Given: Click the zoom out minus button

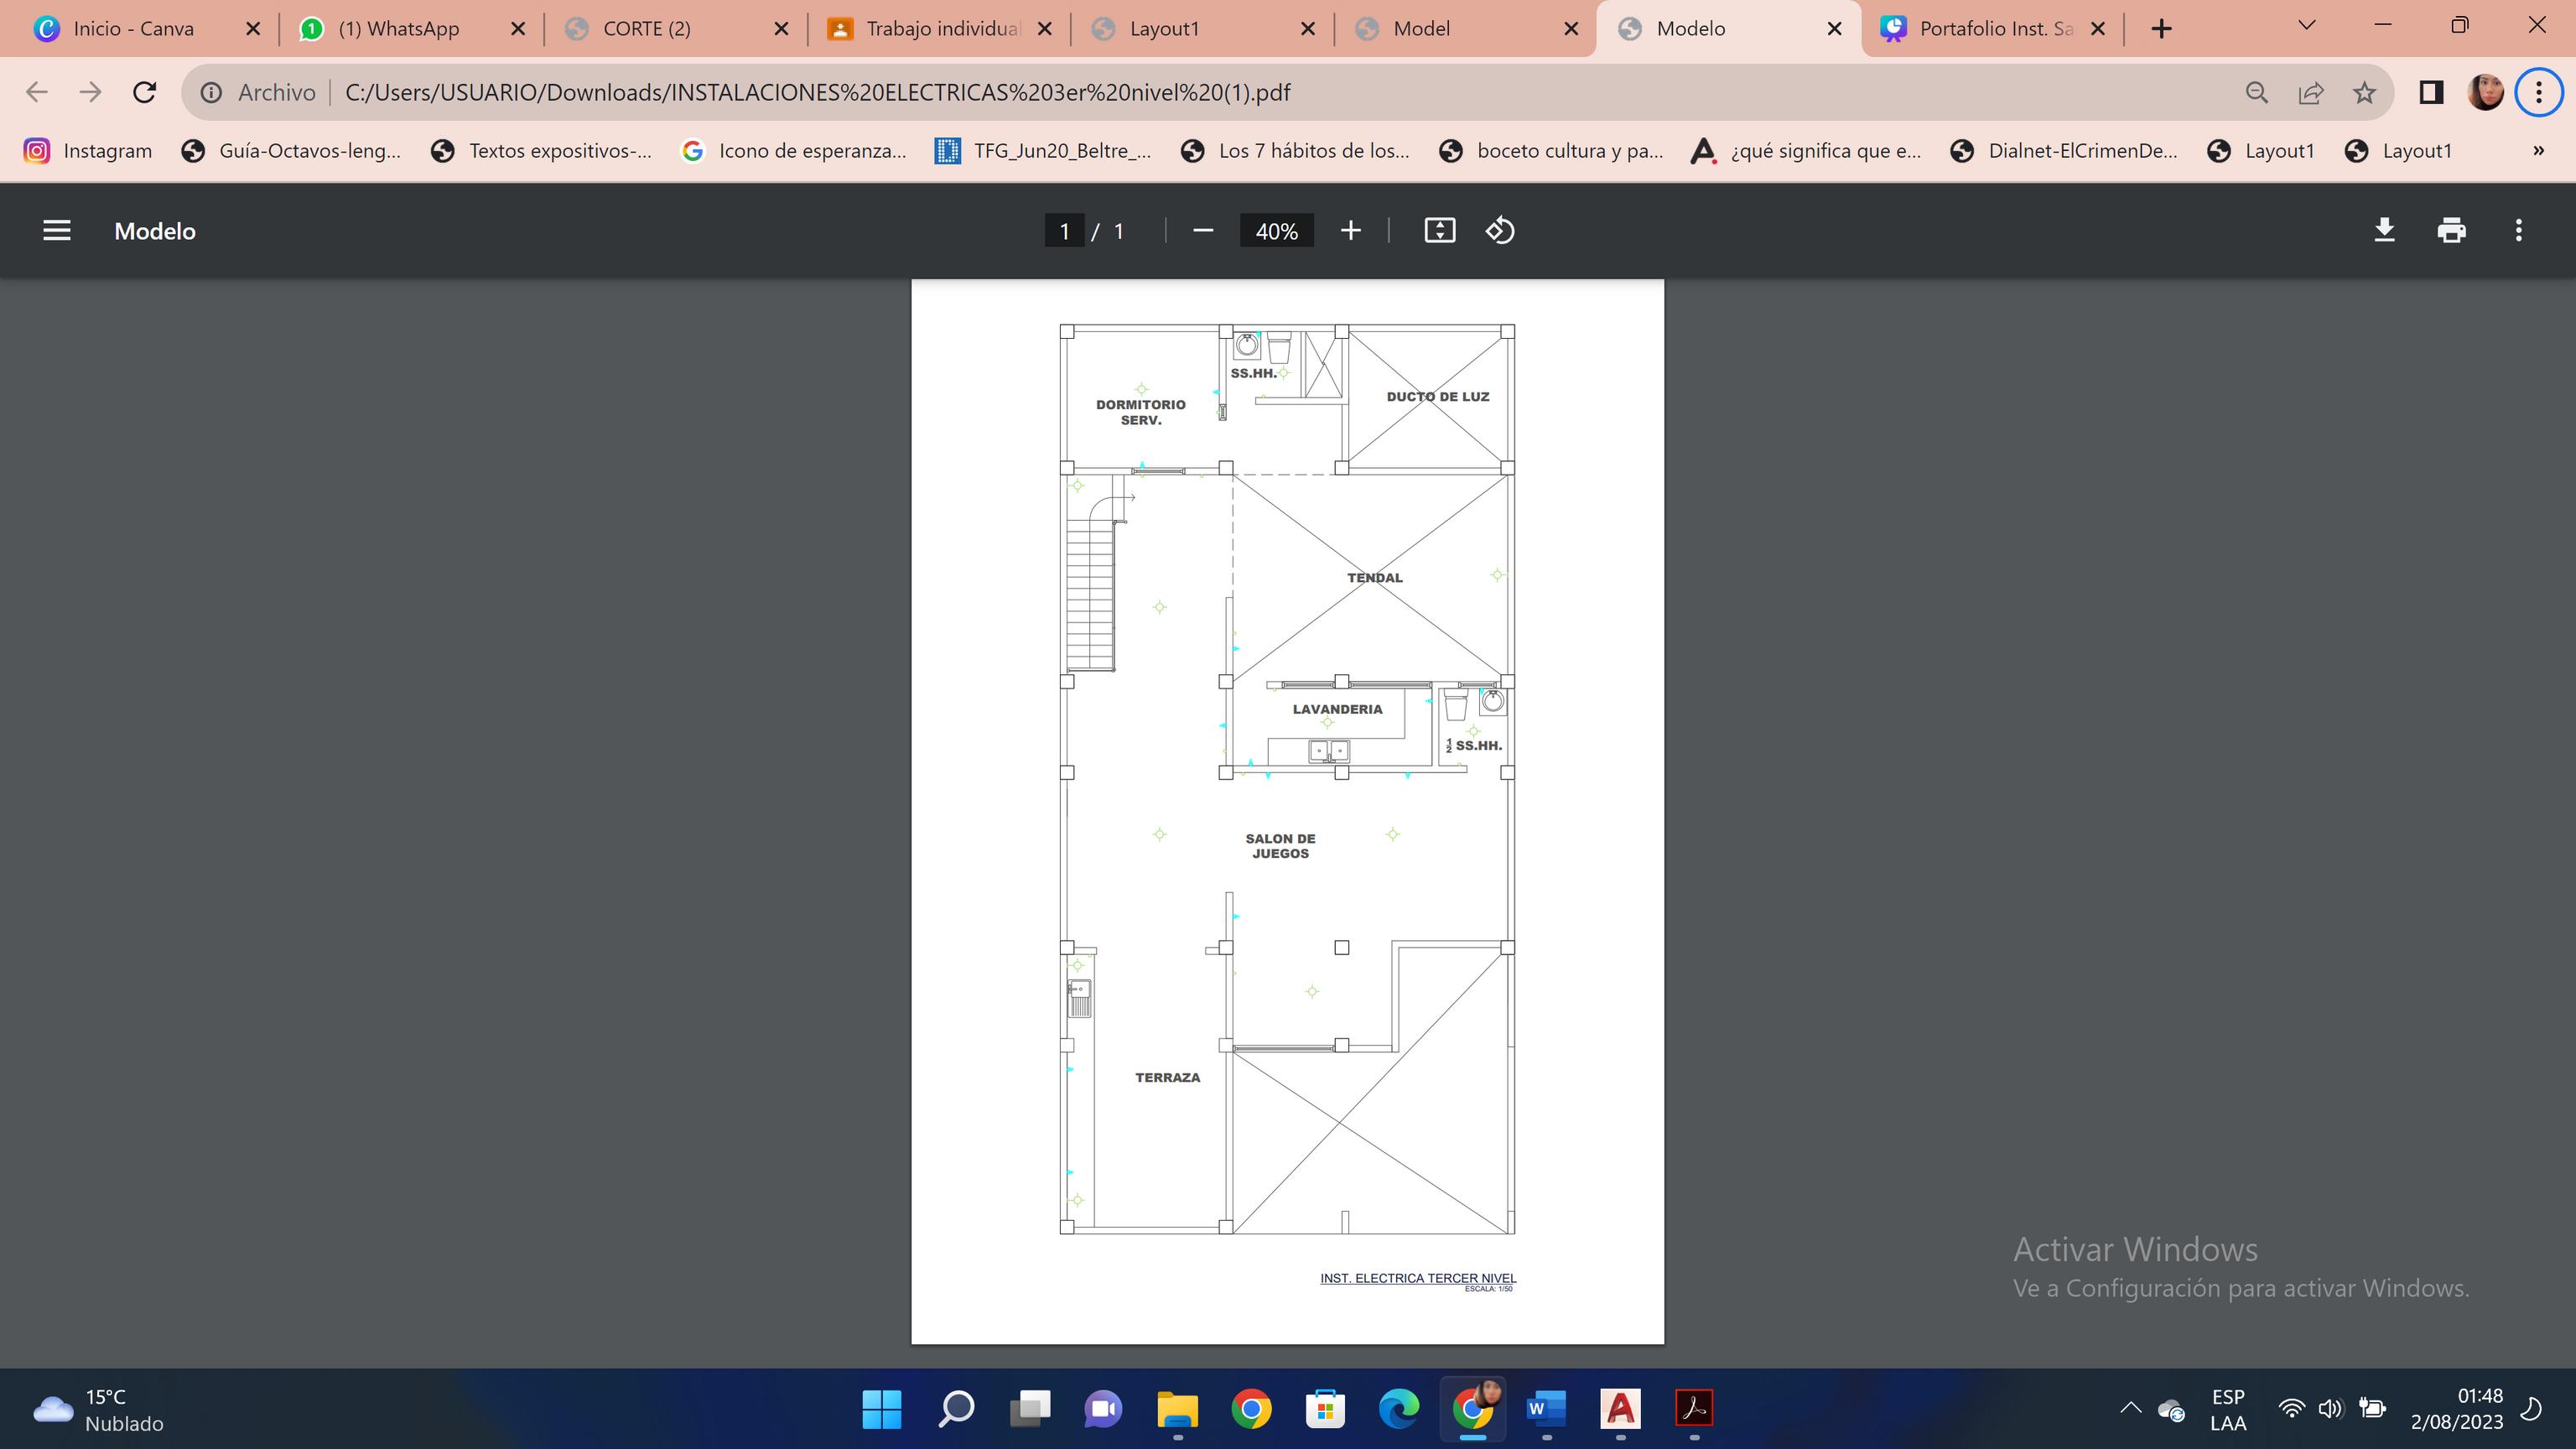Looking at the screenshot, I should click(1203, 231).
